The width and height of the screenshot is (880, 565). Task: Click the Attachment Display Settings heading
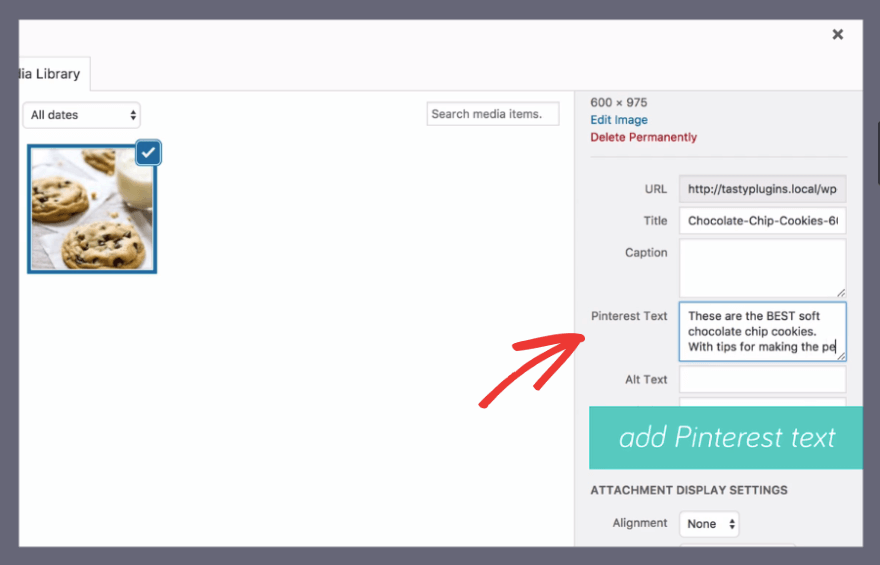tap(689, 490)
